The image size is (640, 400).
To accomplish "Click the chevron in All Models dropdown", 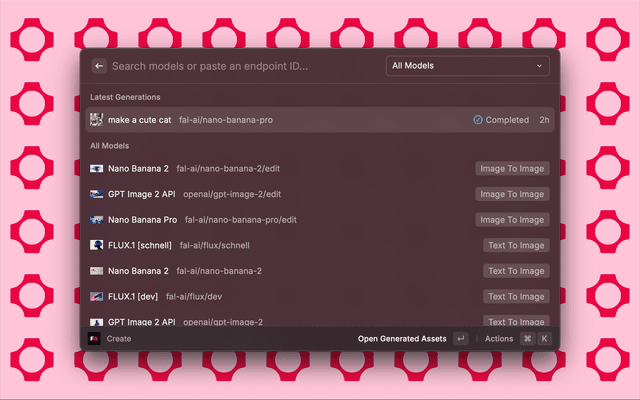I will pos(539,66).
